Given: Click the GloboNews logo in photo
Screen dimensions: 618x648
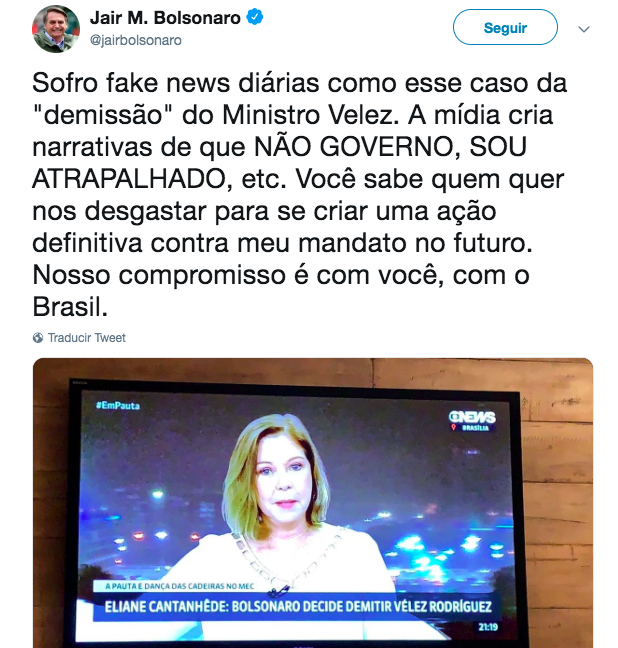Looking at the screenshot, I should click(x=472, y=417).
